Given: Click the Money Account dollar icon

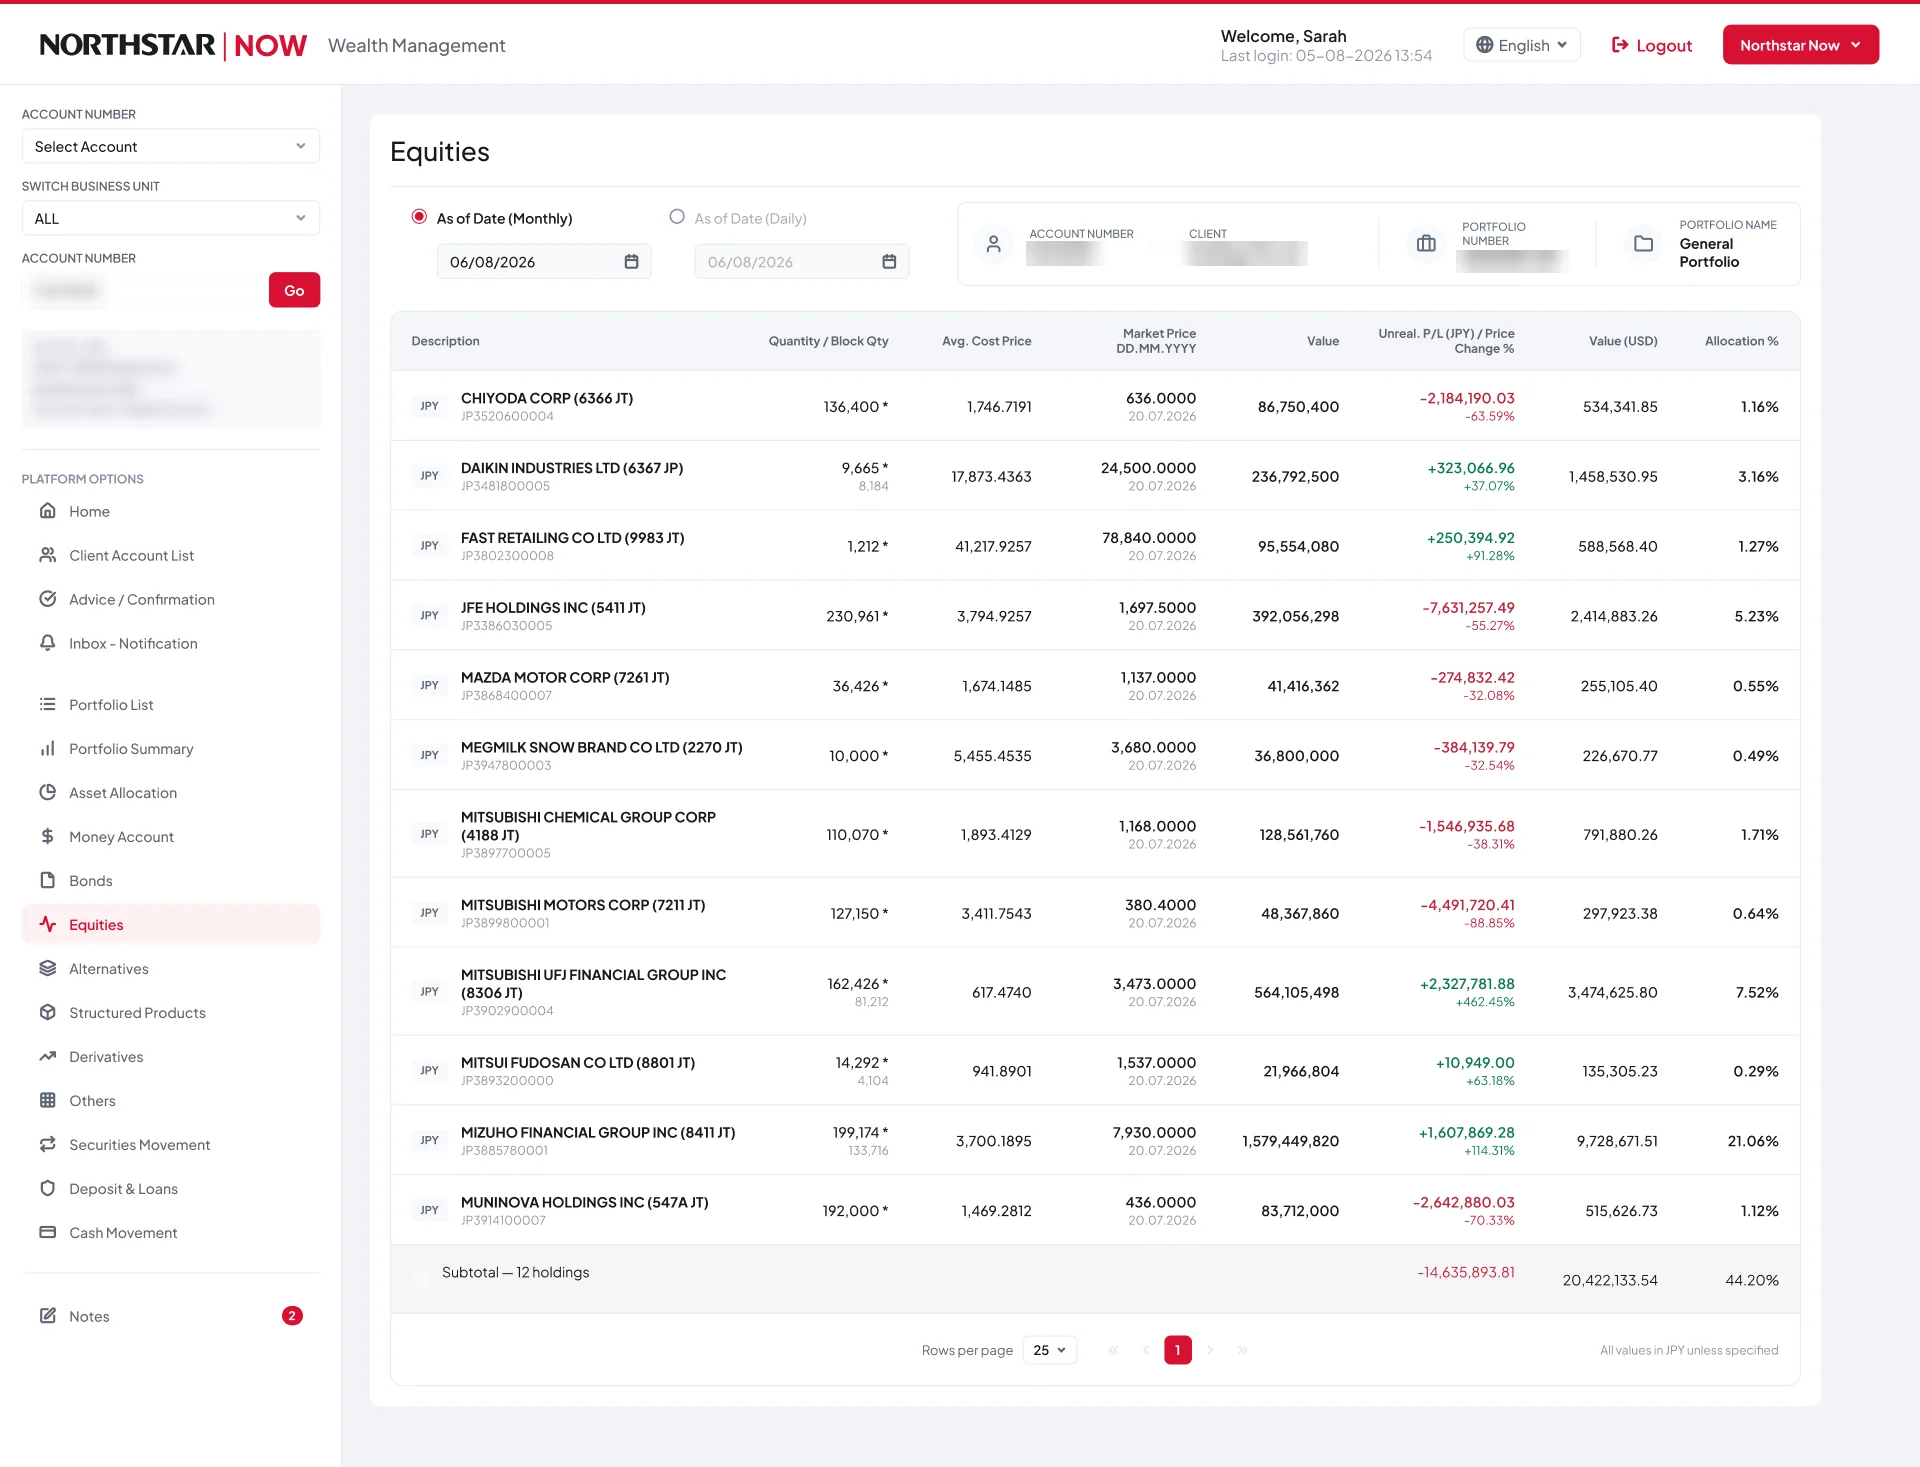Looking at the screenshot, I should (47, 836).
